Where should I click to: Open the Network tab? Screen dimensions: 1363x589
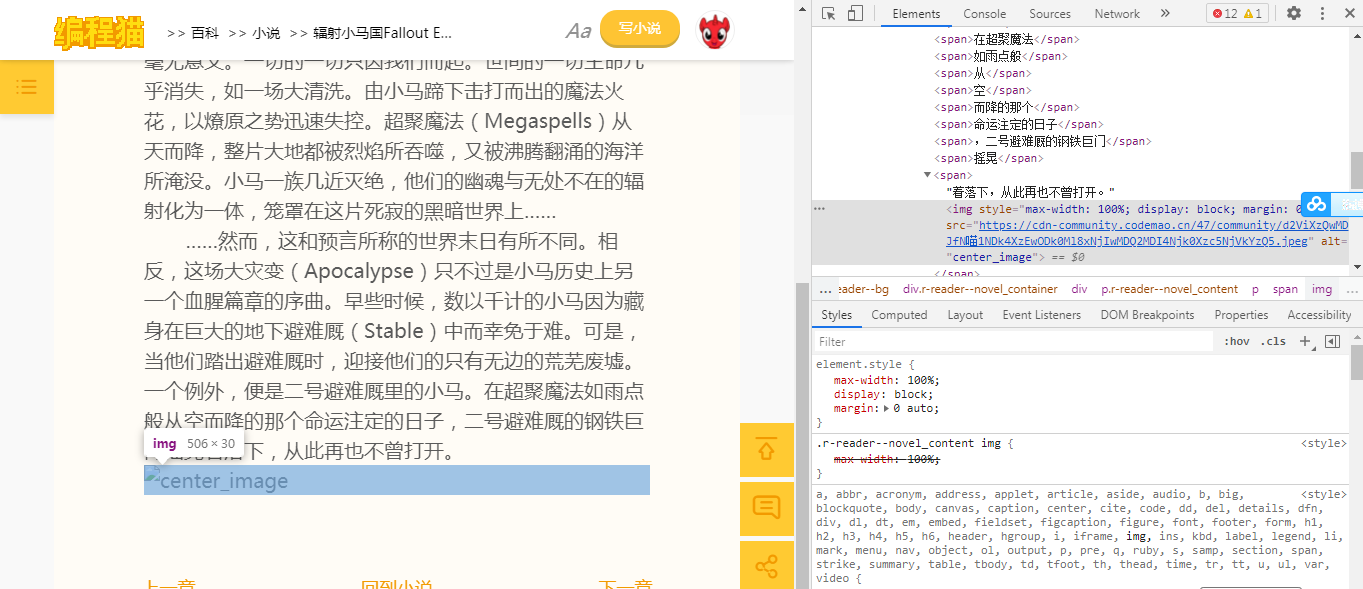pyautogui.click(x=1117, y=14)
